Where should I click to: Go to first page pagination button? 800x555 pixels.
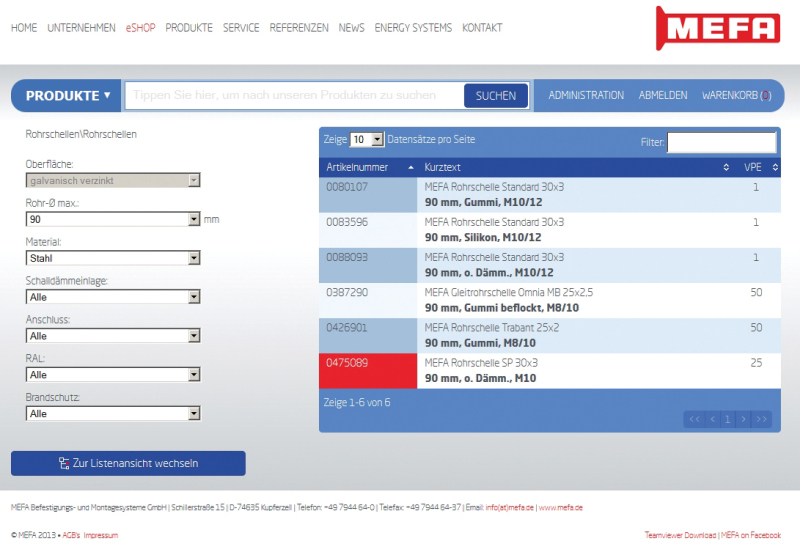pyautogui.click(x=694, y=419)
